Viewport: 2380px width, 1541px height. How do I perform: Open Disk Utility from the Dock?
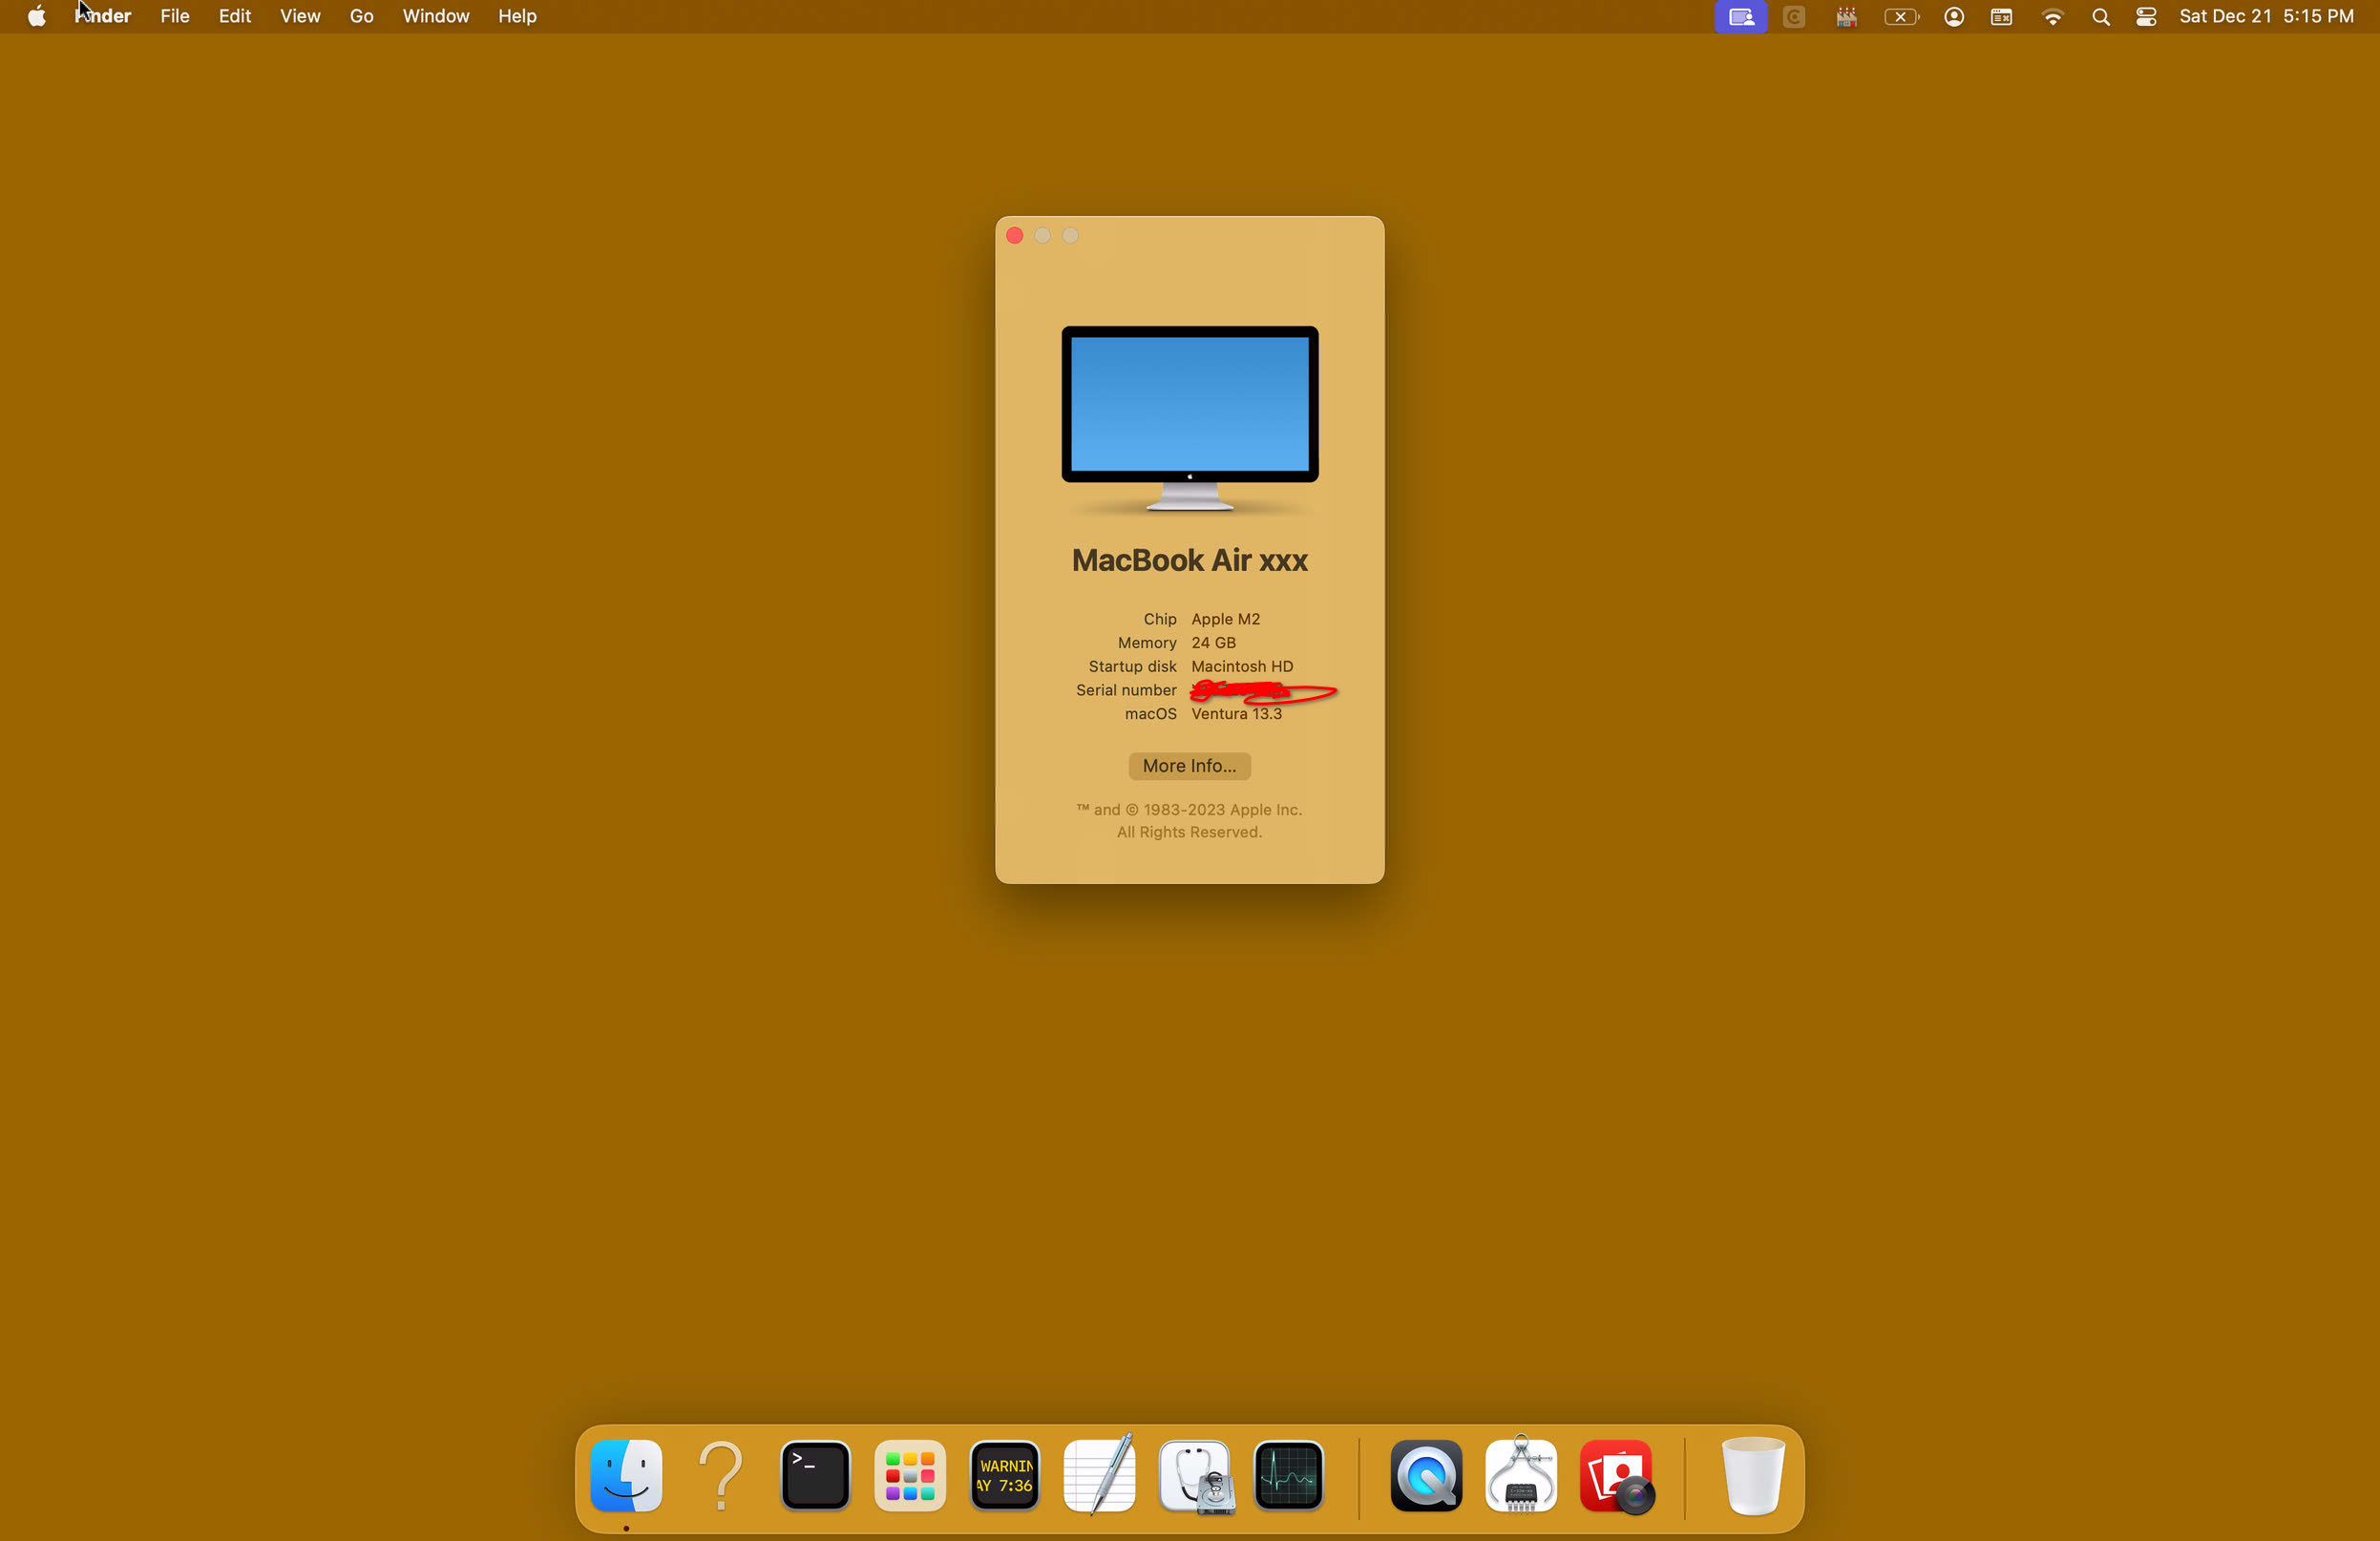pyautogui.click(x=1196, y=1475)
